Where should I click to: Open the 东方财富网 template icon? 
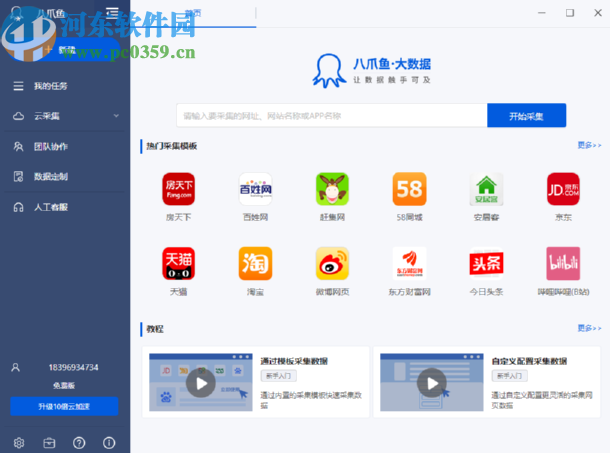click(x=409, y=263)
